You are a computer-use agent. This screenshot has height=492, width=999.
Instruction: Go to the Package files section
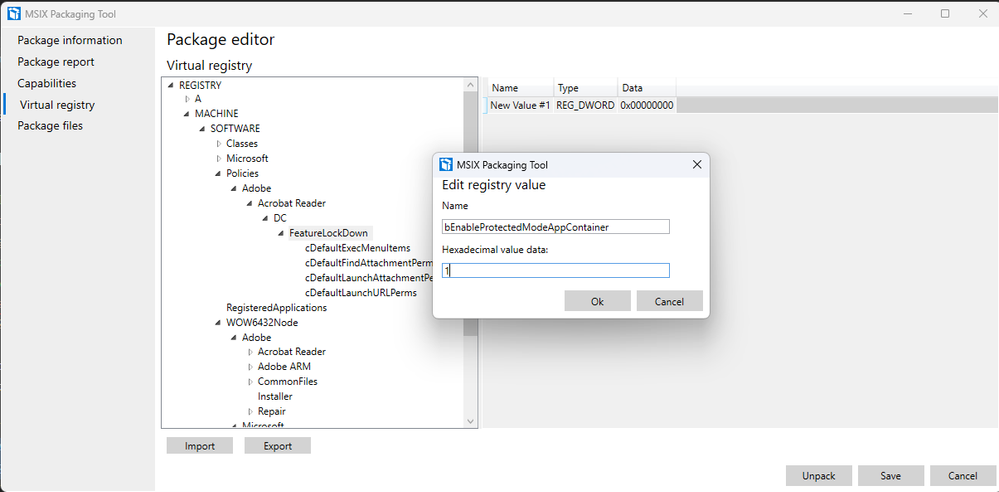[x=50, y=126]
